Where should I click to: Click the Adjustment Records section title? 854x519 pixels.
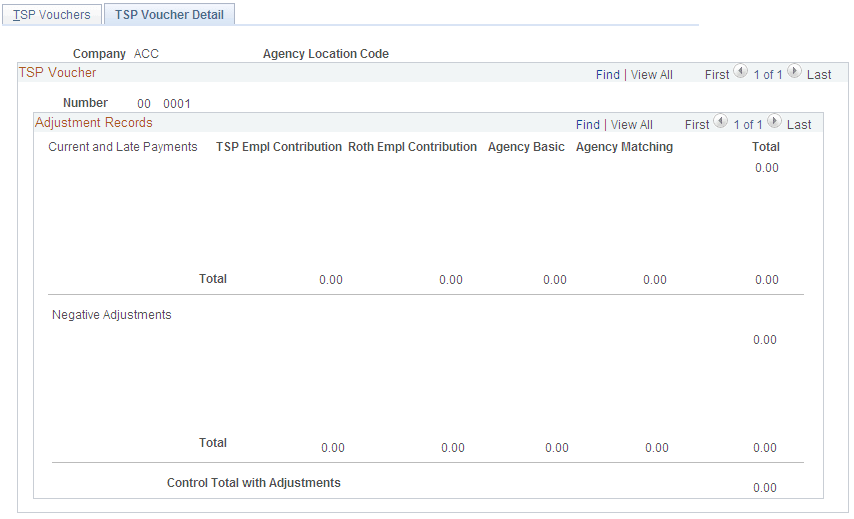tap(94, 123)
